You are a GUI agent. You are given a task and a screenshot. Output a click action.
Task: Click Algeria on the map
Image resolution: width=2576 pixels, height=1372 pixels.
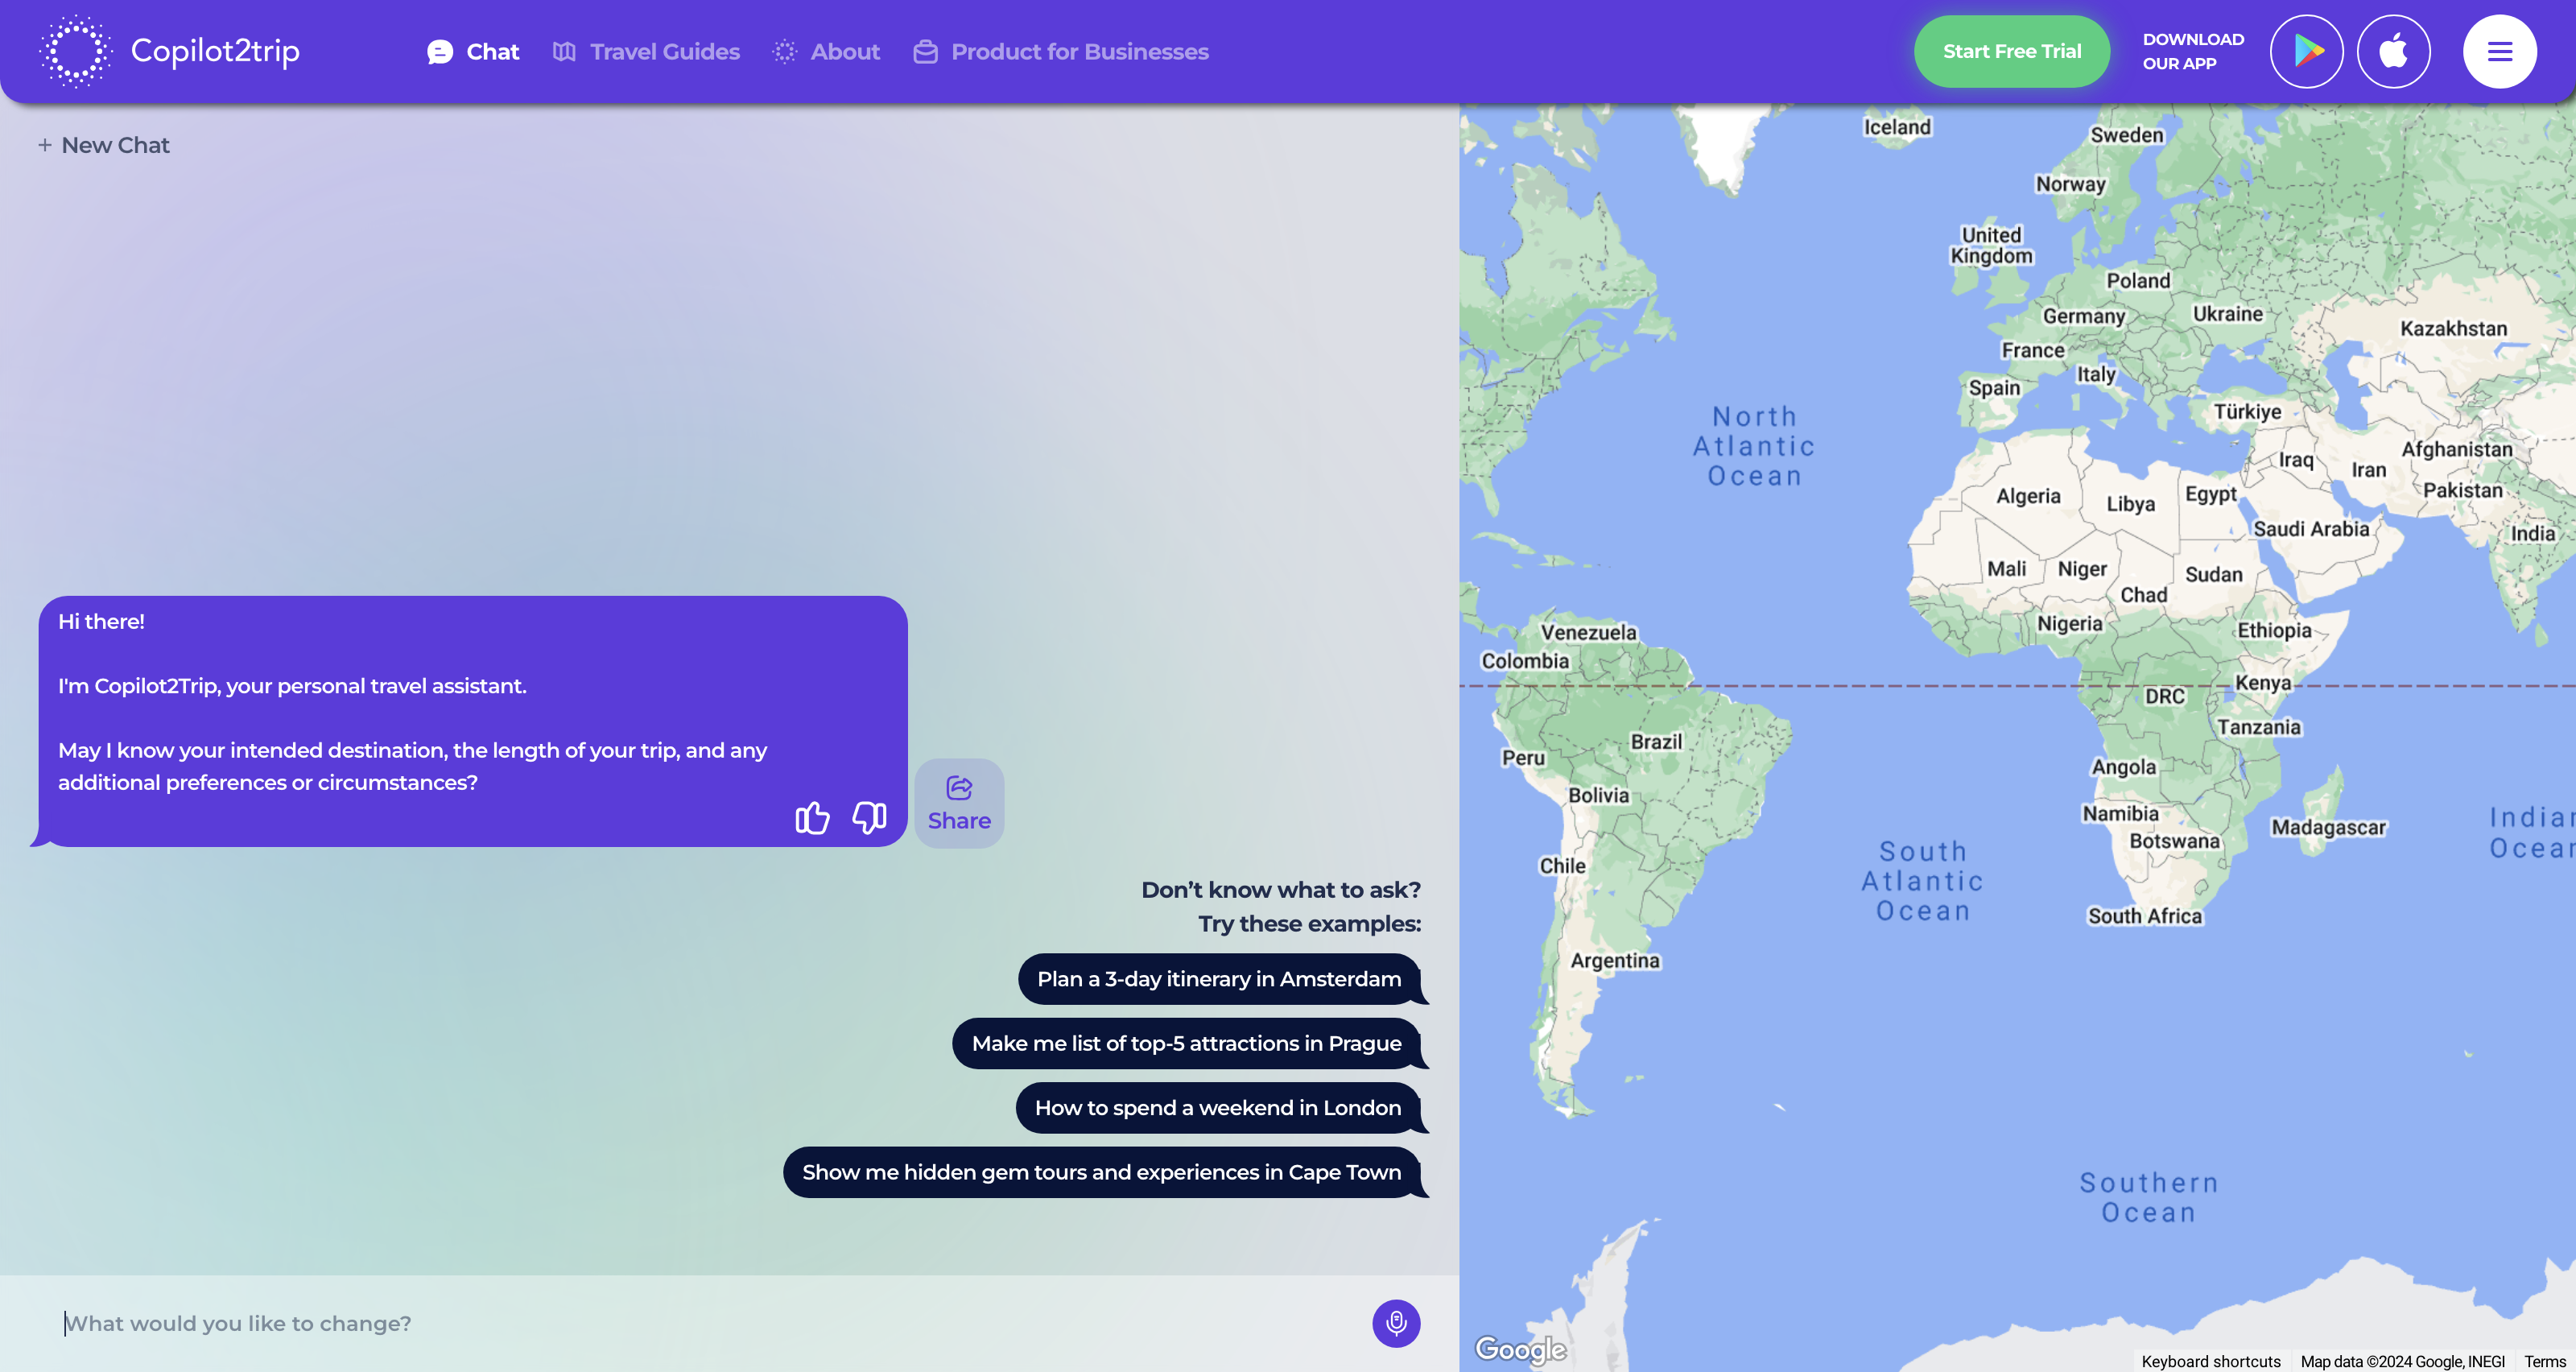[x=2028, y=496]
